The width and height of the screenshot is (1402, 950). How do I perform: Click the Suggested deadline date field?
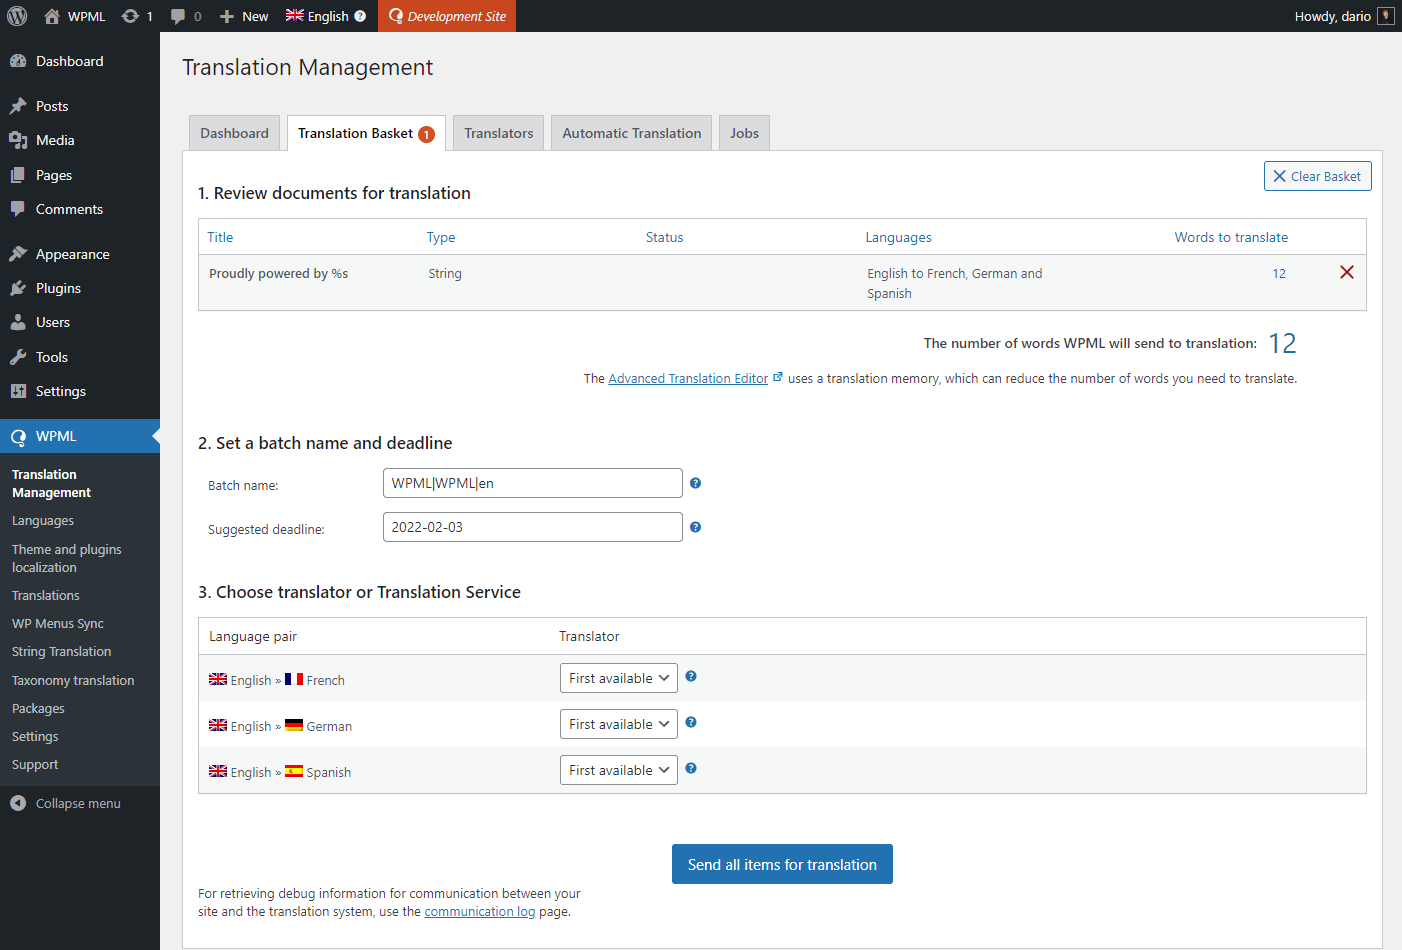click(533, 527)
